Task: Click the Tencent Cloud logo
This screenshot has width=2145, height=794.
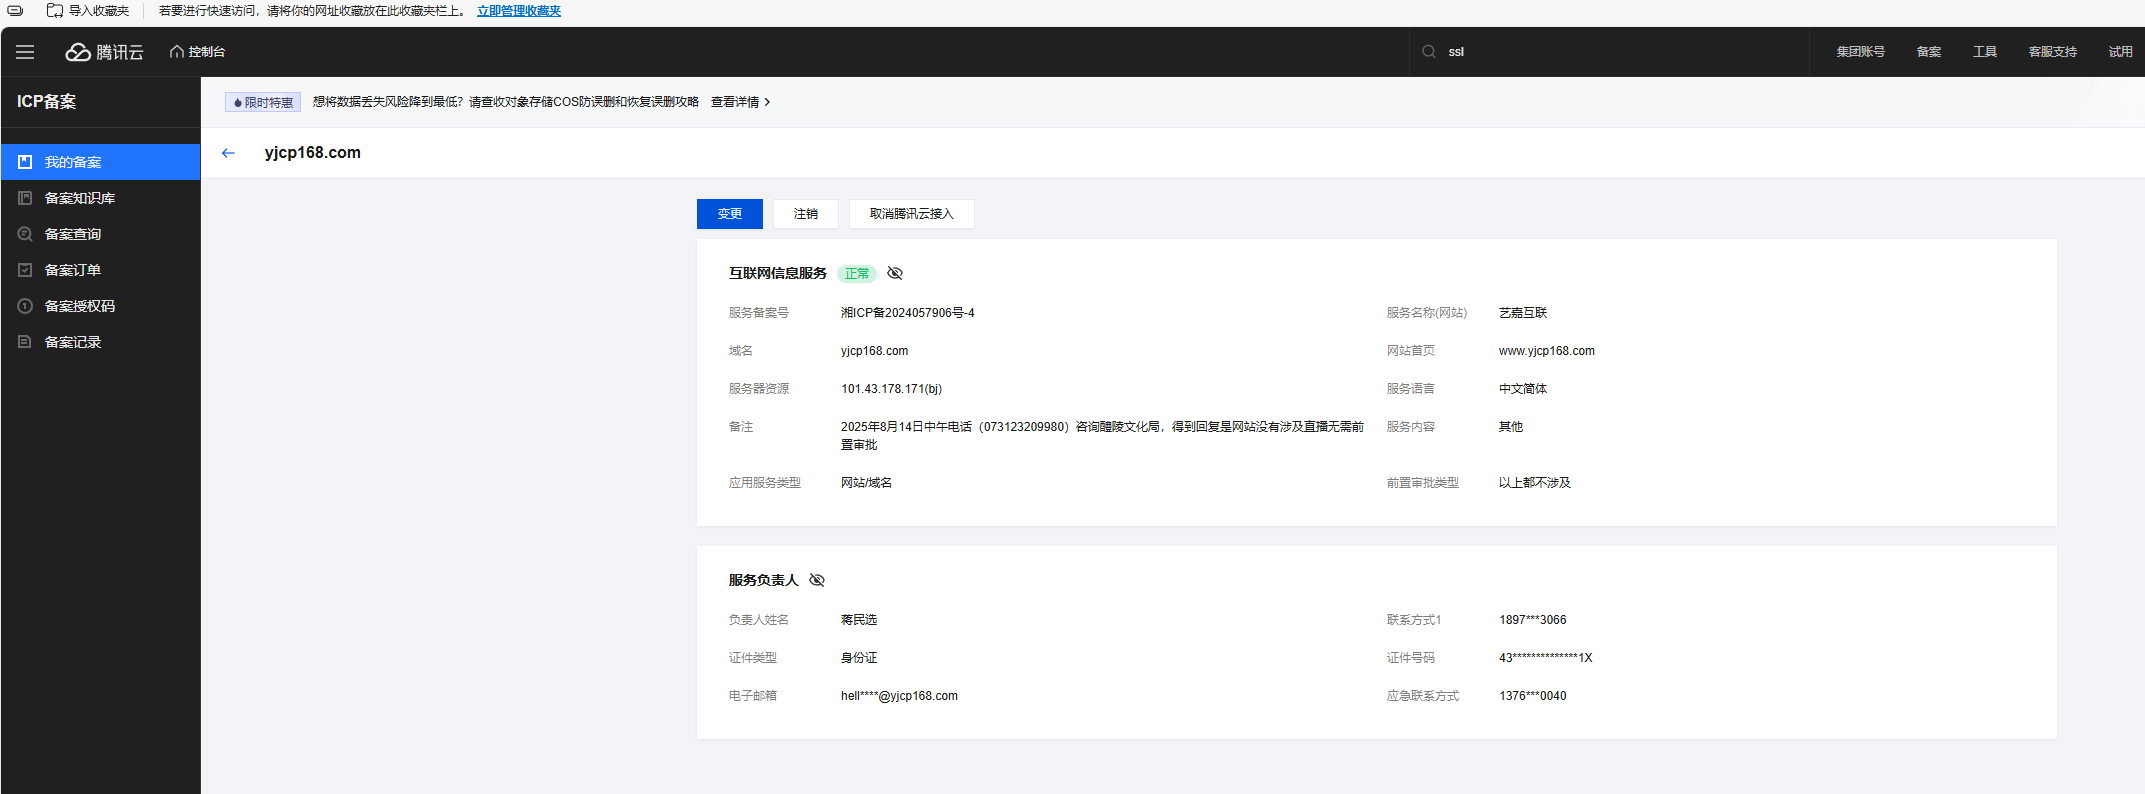Action: [x=105, y=52]
